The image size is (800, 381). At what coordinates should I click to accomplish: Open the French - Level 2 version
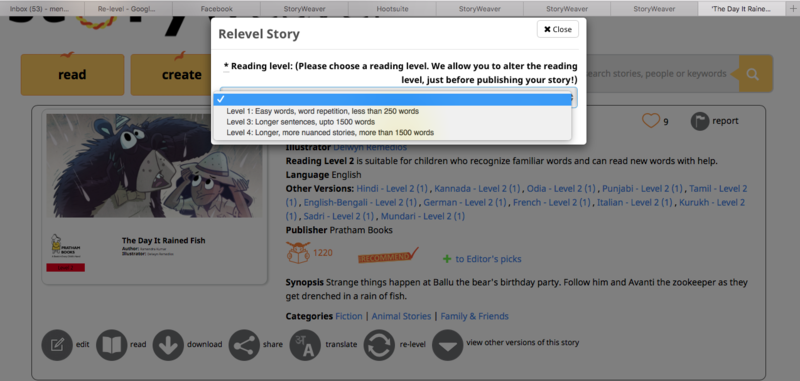point(552,202)
